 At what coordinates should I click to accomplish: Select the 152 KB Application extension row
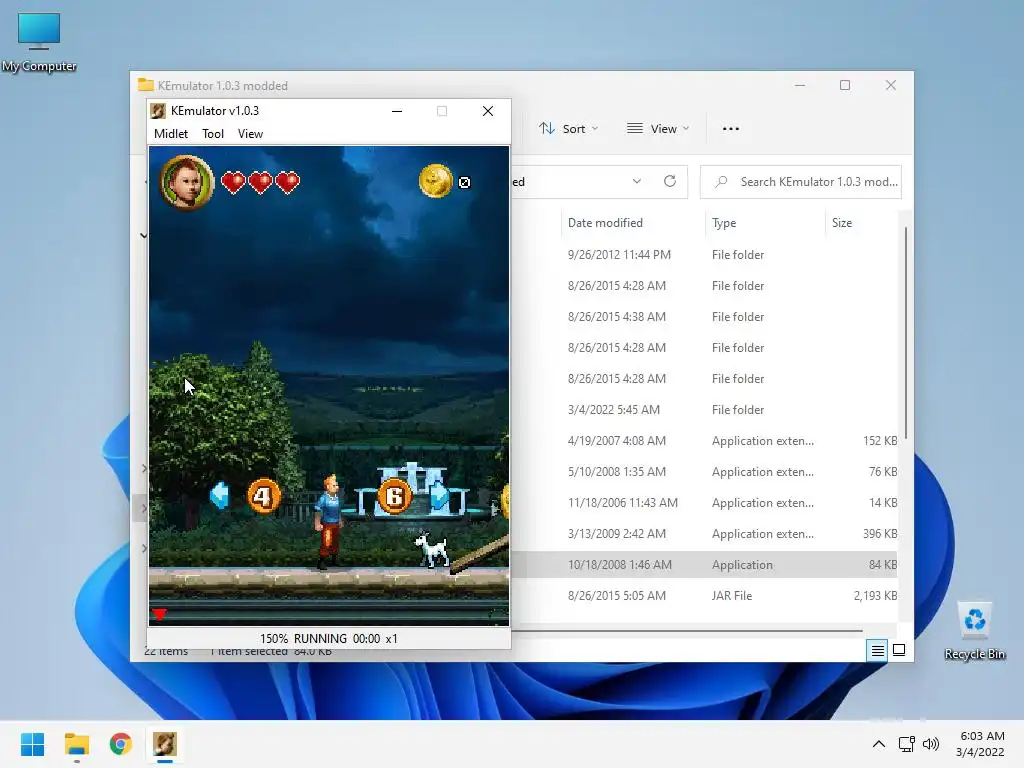tap(704, 441)
